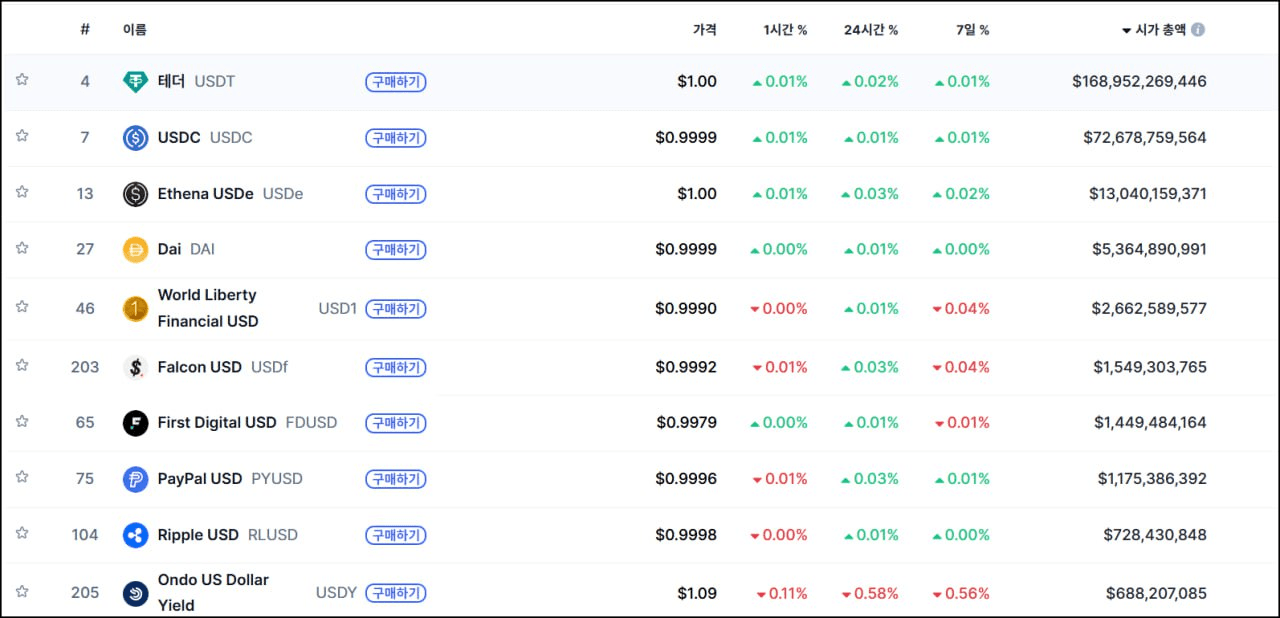Click 구매하기 button for USDC
Image resolution: width=1280 pixels, height=618 pixels.
click(396, 138)
